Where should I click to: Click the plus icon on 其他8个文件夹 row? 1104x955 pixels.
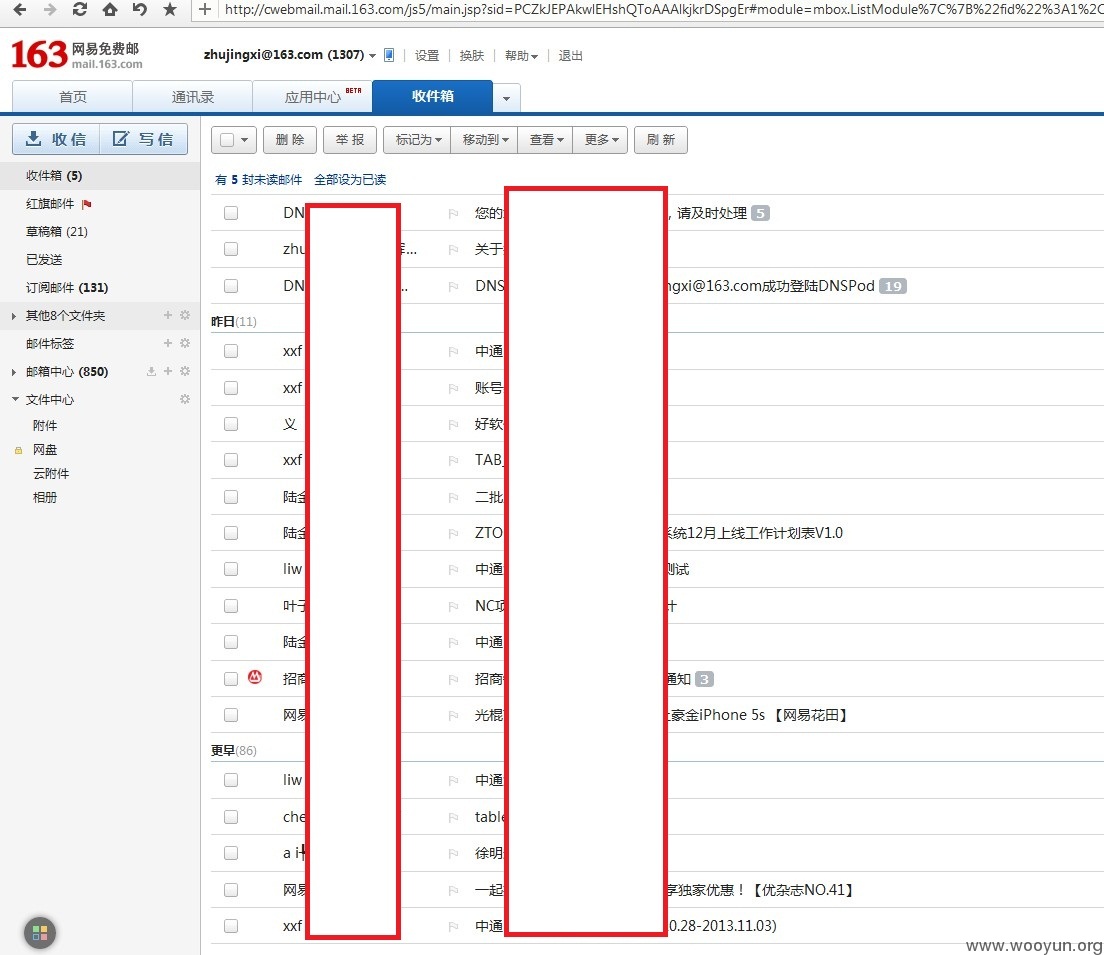tap(168, 316)
